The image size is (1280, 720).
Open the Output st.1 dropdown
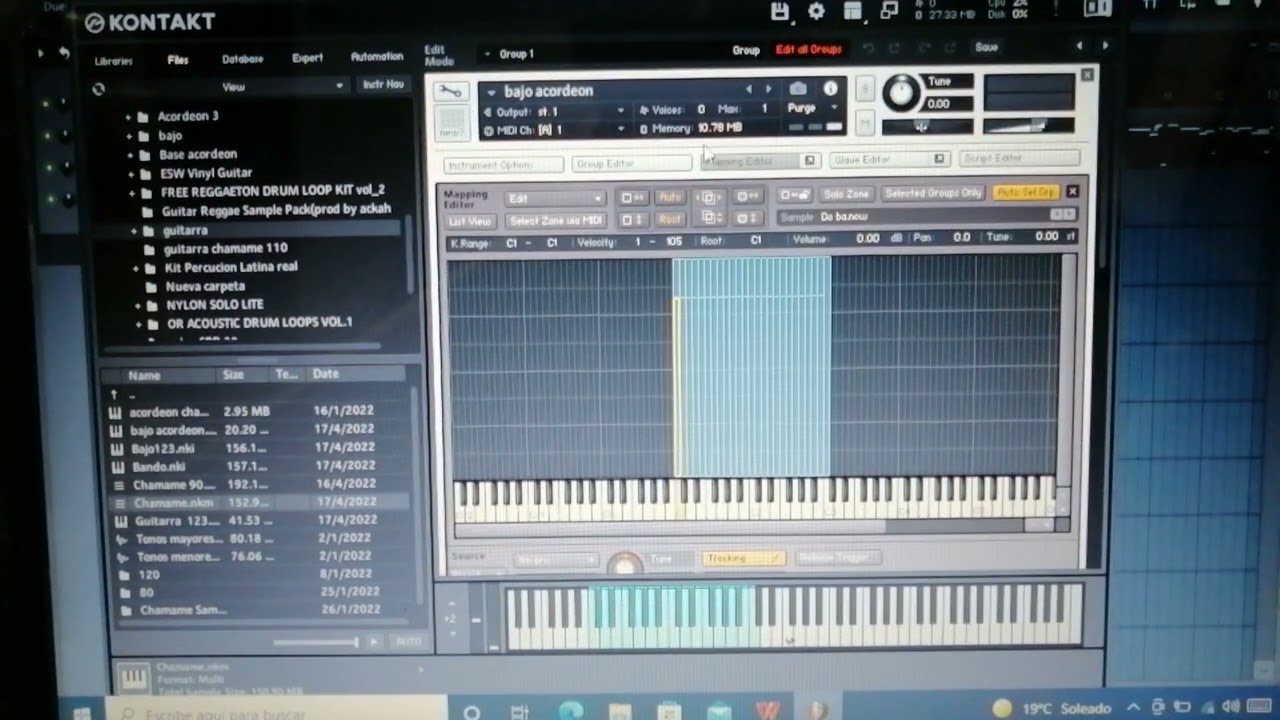[554, 111]
